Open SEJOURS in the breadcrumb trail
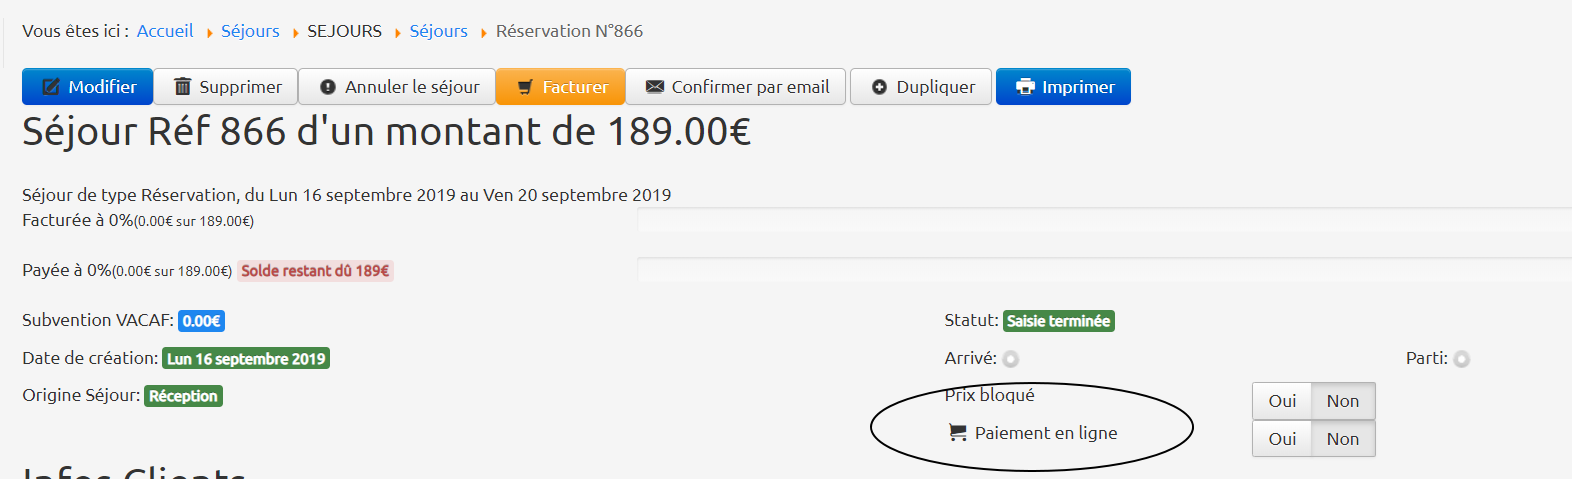1572x479 pixels. (344, 31)
